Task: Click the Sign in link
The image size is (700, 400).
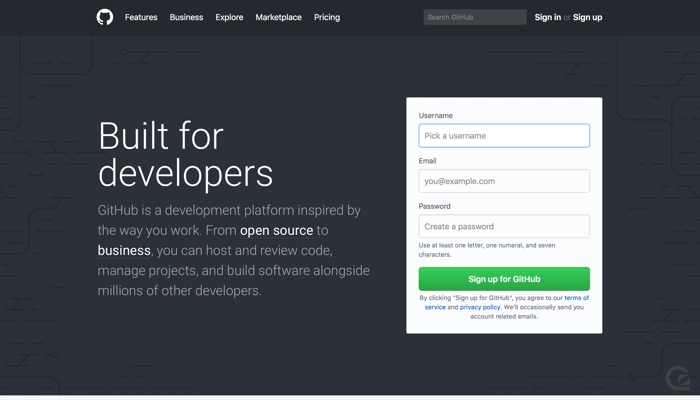Action: pyautogui.click(x=548, y=17)
